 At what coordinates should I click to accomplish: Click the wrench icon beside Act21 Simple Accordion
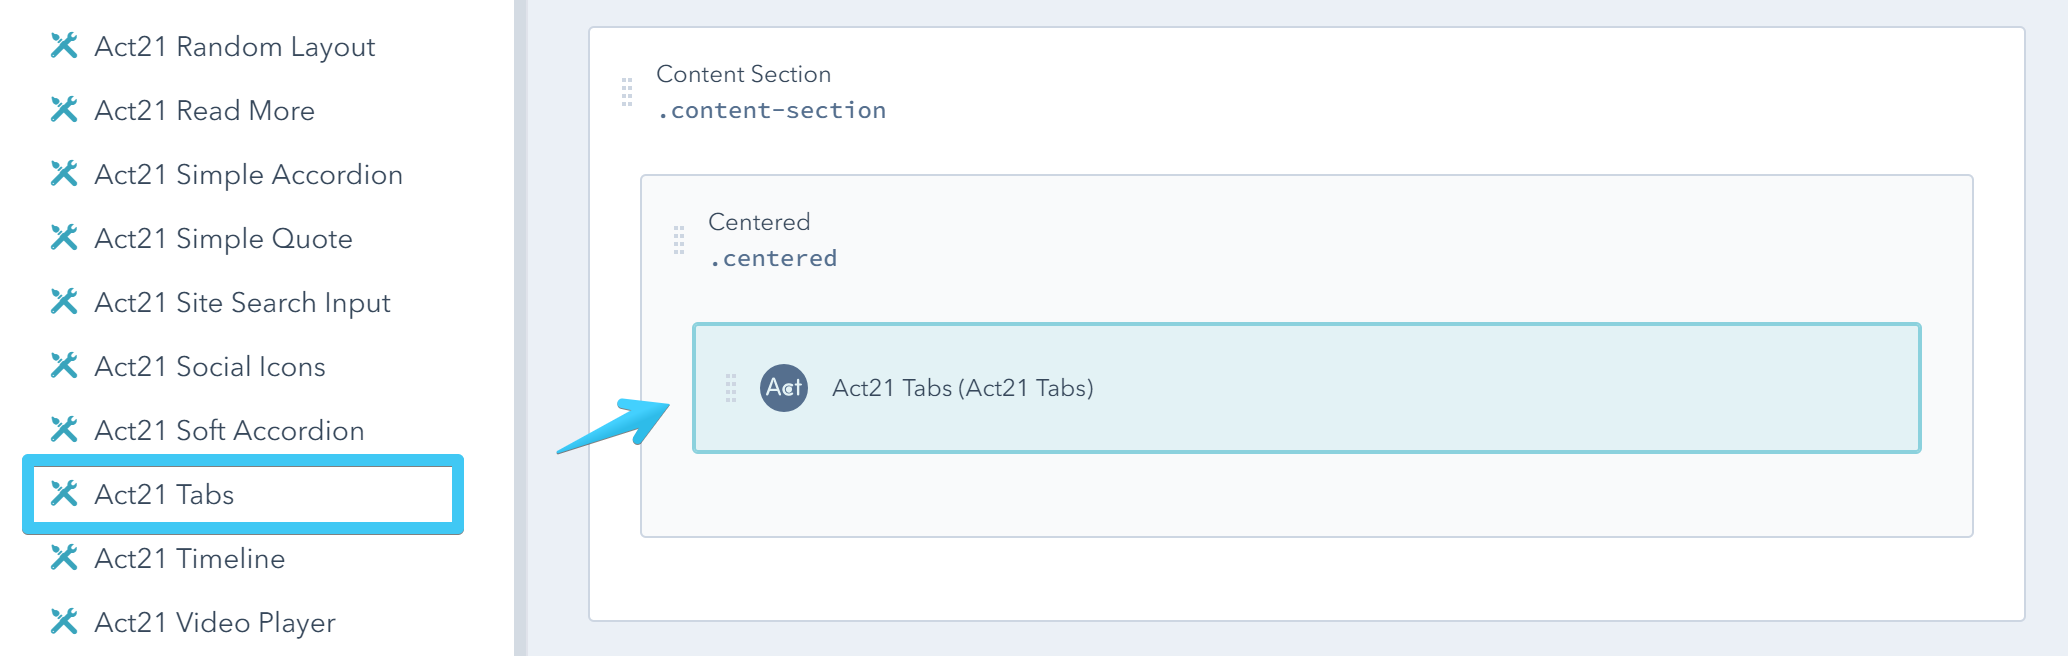coord(65,174)
